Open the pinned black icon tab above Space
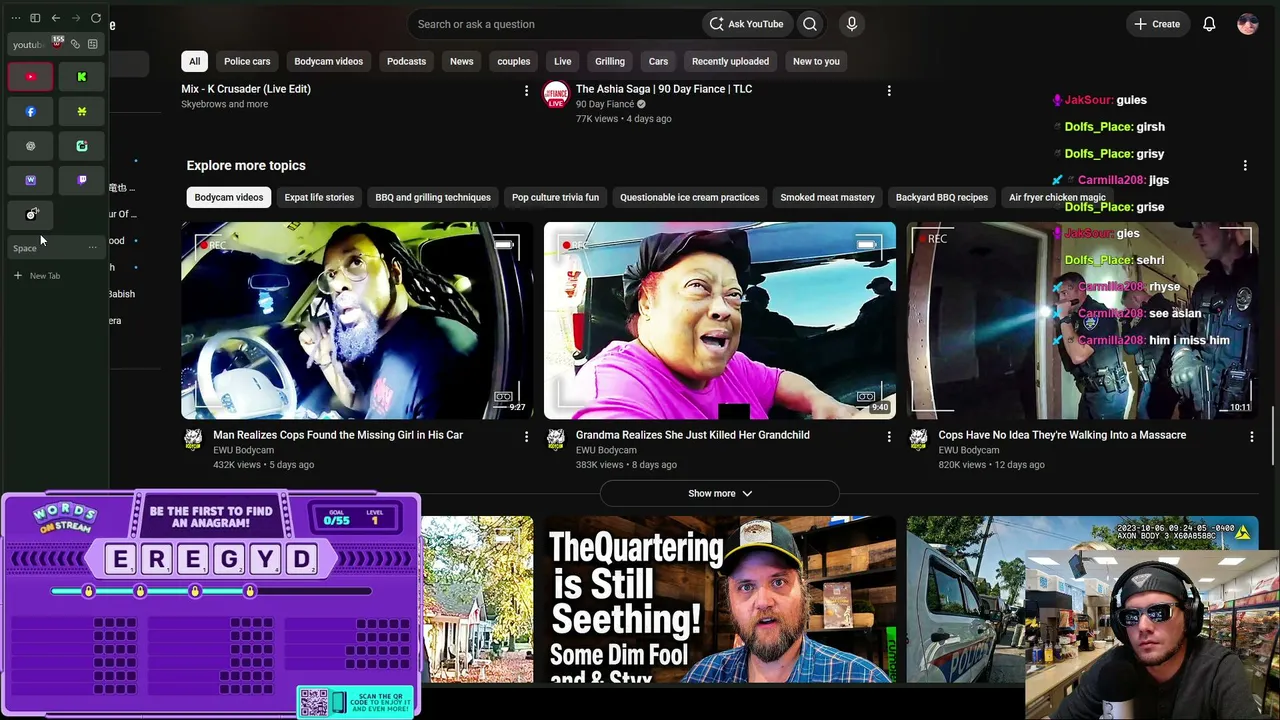The width and height of the screenshot is (1280, 720). click(x=31, y=214)
